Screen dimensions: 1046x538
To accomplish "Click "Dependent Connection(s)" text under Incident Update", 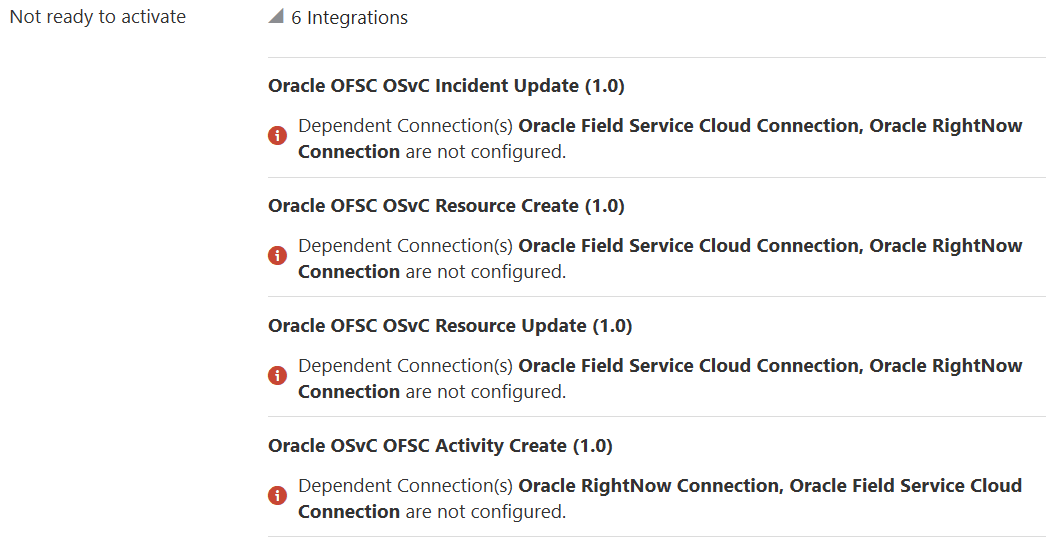I will [405, 126].
